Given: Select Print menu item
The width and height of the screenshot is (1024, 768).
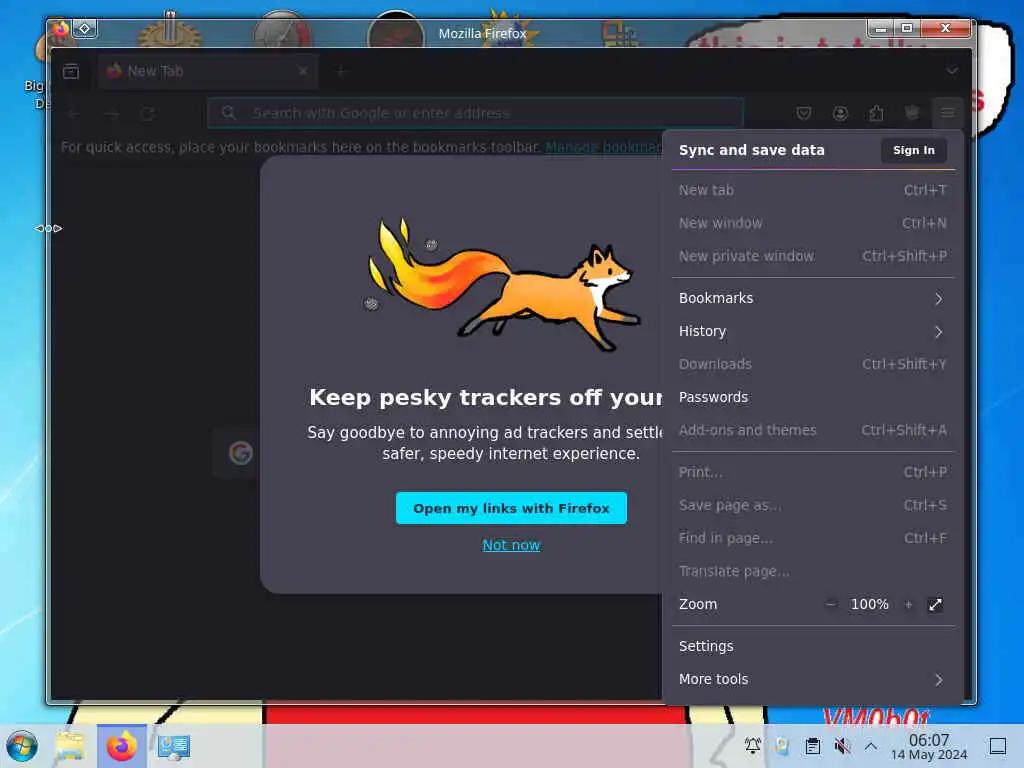Looking at the screenshot, I should [812, 472].
